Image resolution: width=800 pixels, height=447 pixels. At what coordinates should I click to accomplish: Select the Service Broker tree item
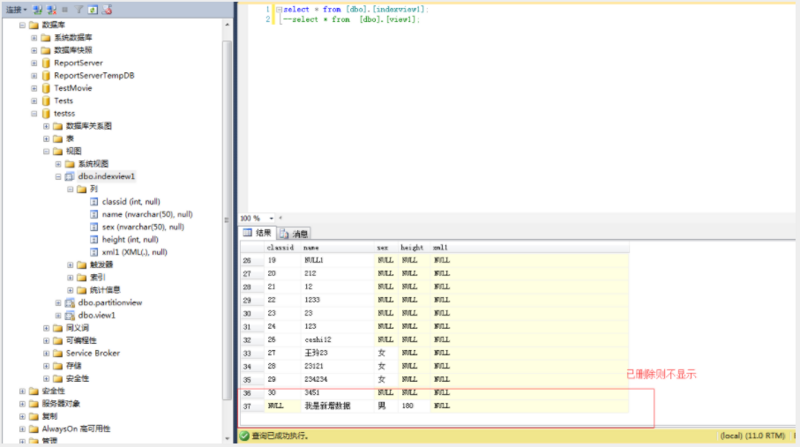[93, 353]
